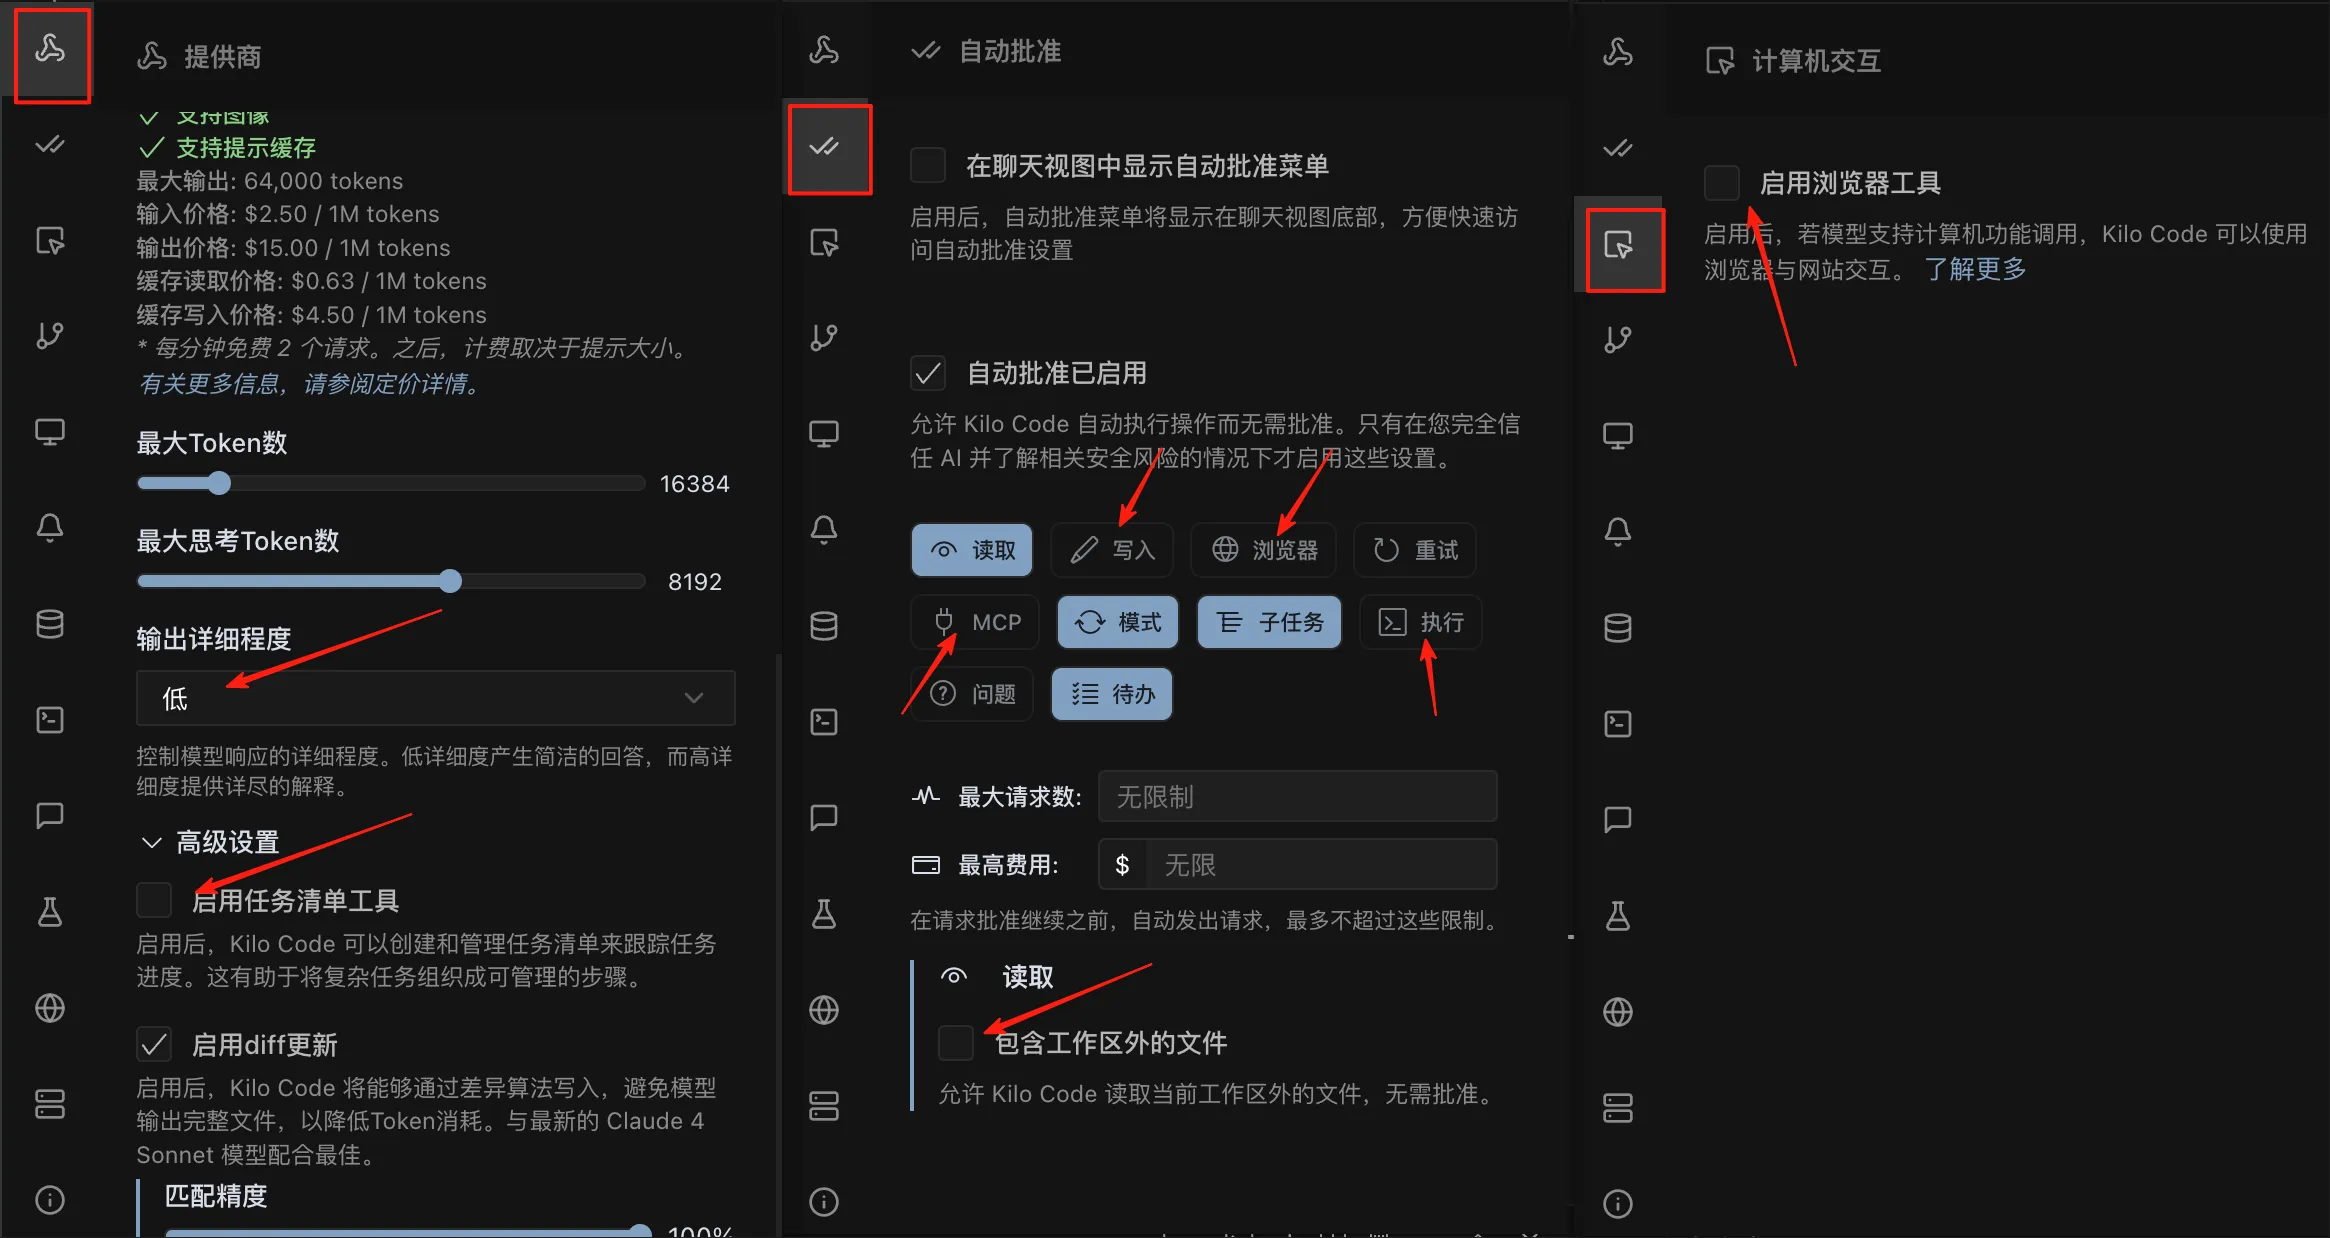Open the 输出详细程度 dropdown showing 低
Screen dimensions: 2330x1238
click(436, 698)
